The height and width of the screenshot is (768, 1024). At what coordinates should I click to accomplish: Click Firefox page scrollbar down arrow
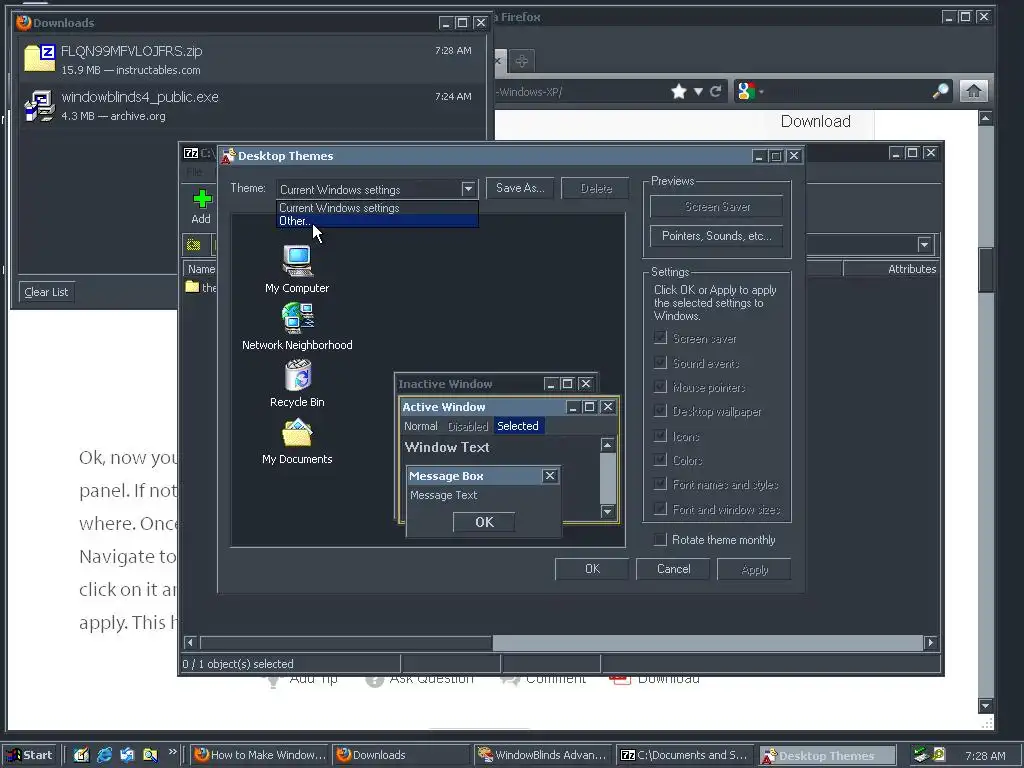985,706
